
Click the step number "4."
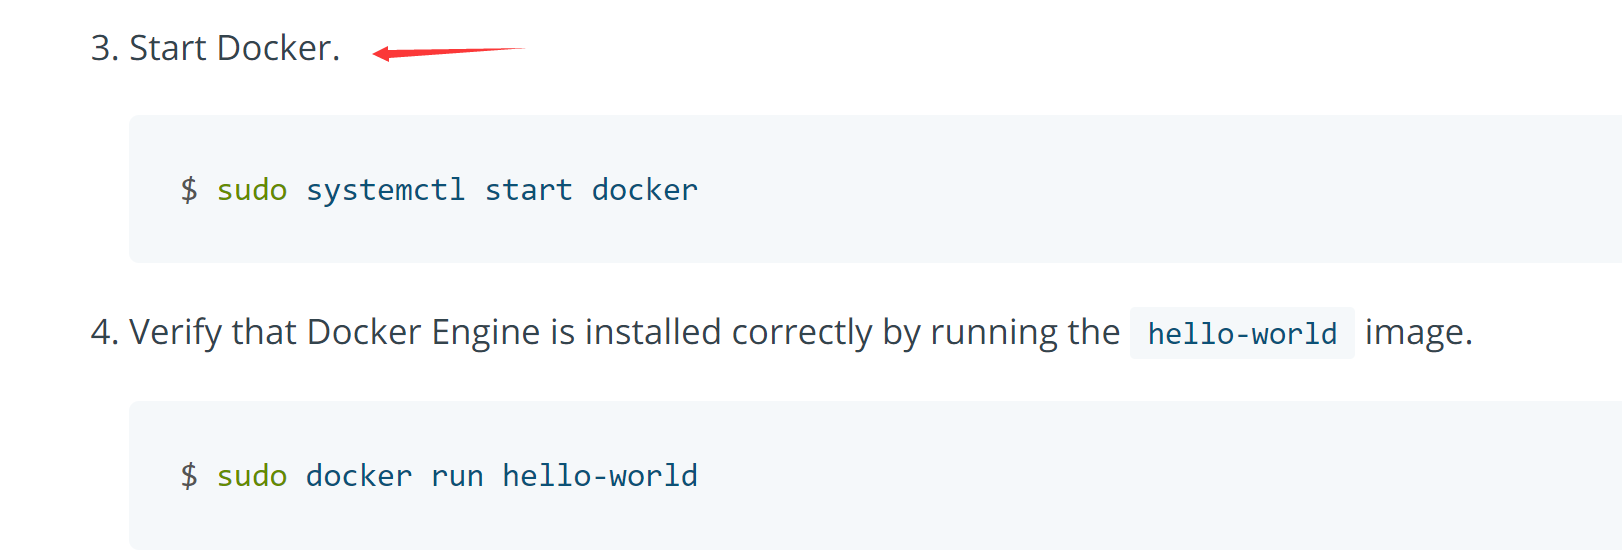click(x=105, y=332)
